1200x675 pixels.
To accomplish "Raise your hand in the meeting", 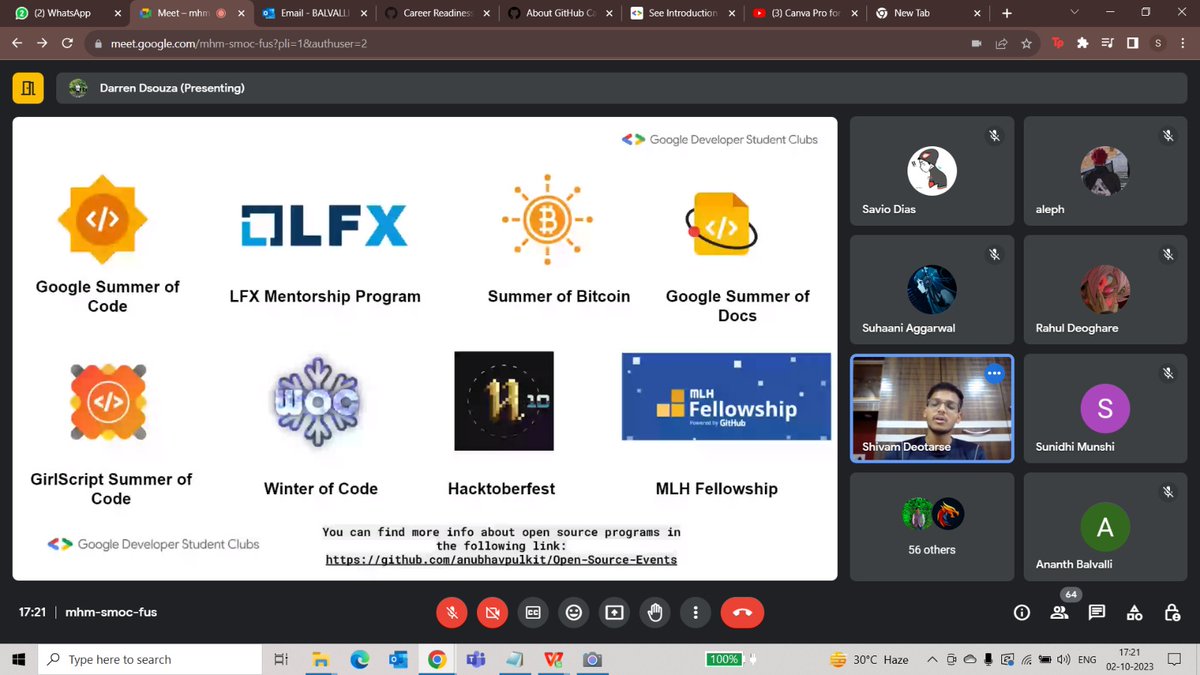I will click(x=655, y=612).
